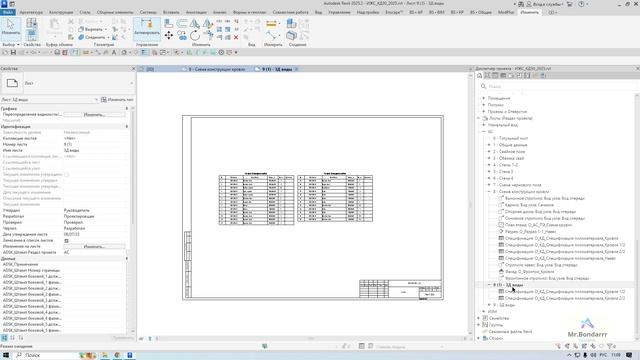Click the Text A icon in quick access toolbar
The width and height of the screenshot is (640, 360).
click(x=114, y=53)
